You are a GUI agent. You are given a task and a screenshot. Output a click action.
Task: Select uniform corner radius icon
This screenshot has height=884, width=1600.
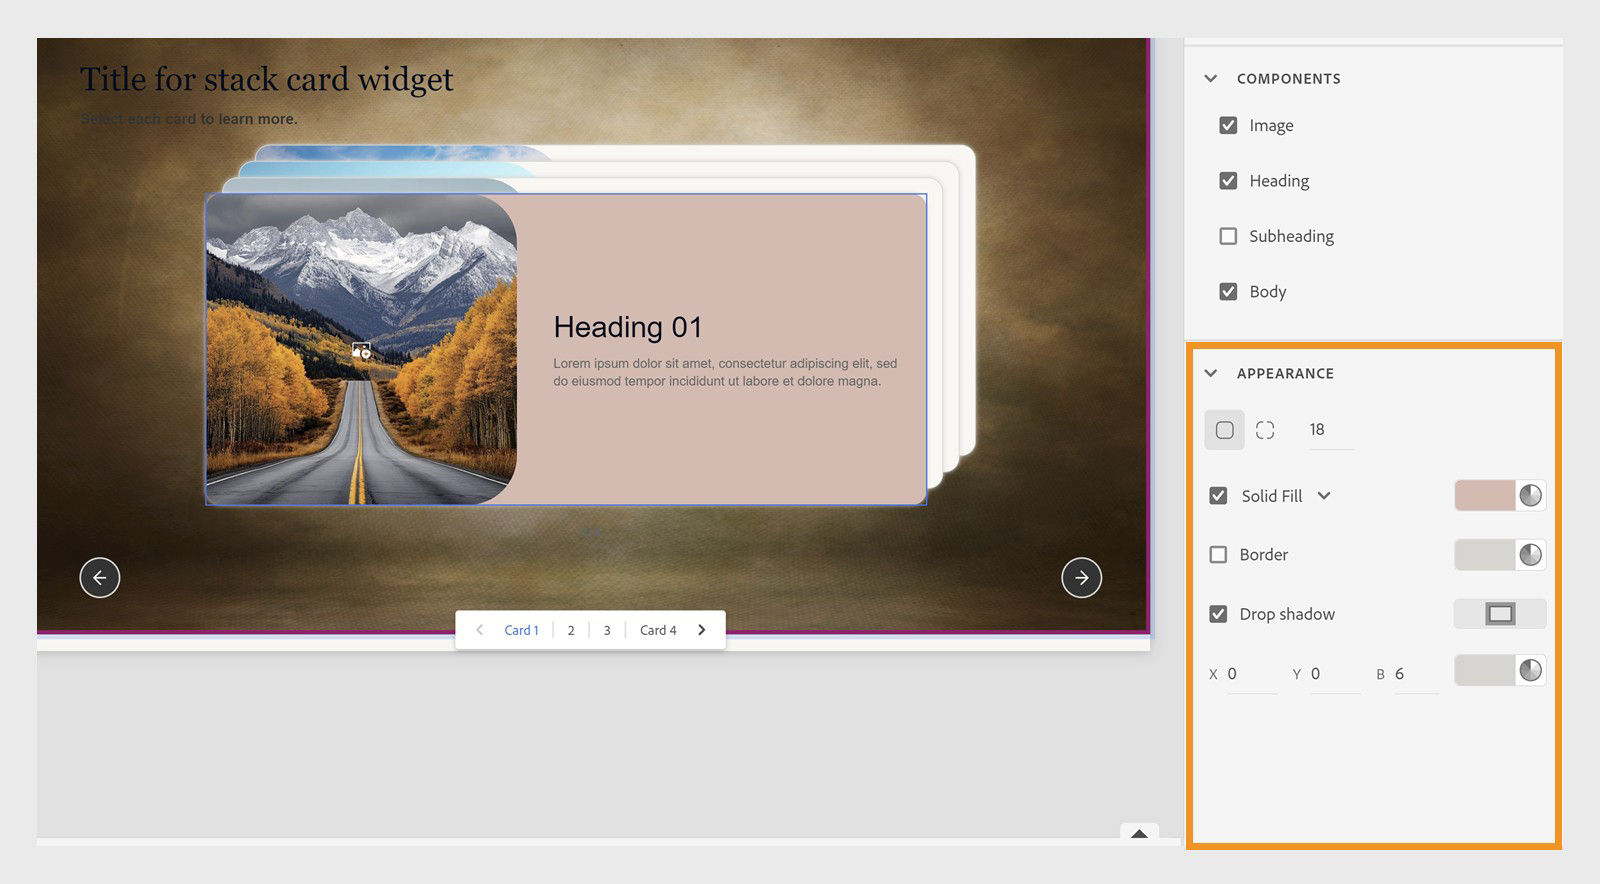[x=1224, y=430]
